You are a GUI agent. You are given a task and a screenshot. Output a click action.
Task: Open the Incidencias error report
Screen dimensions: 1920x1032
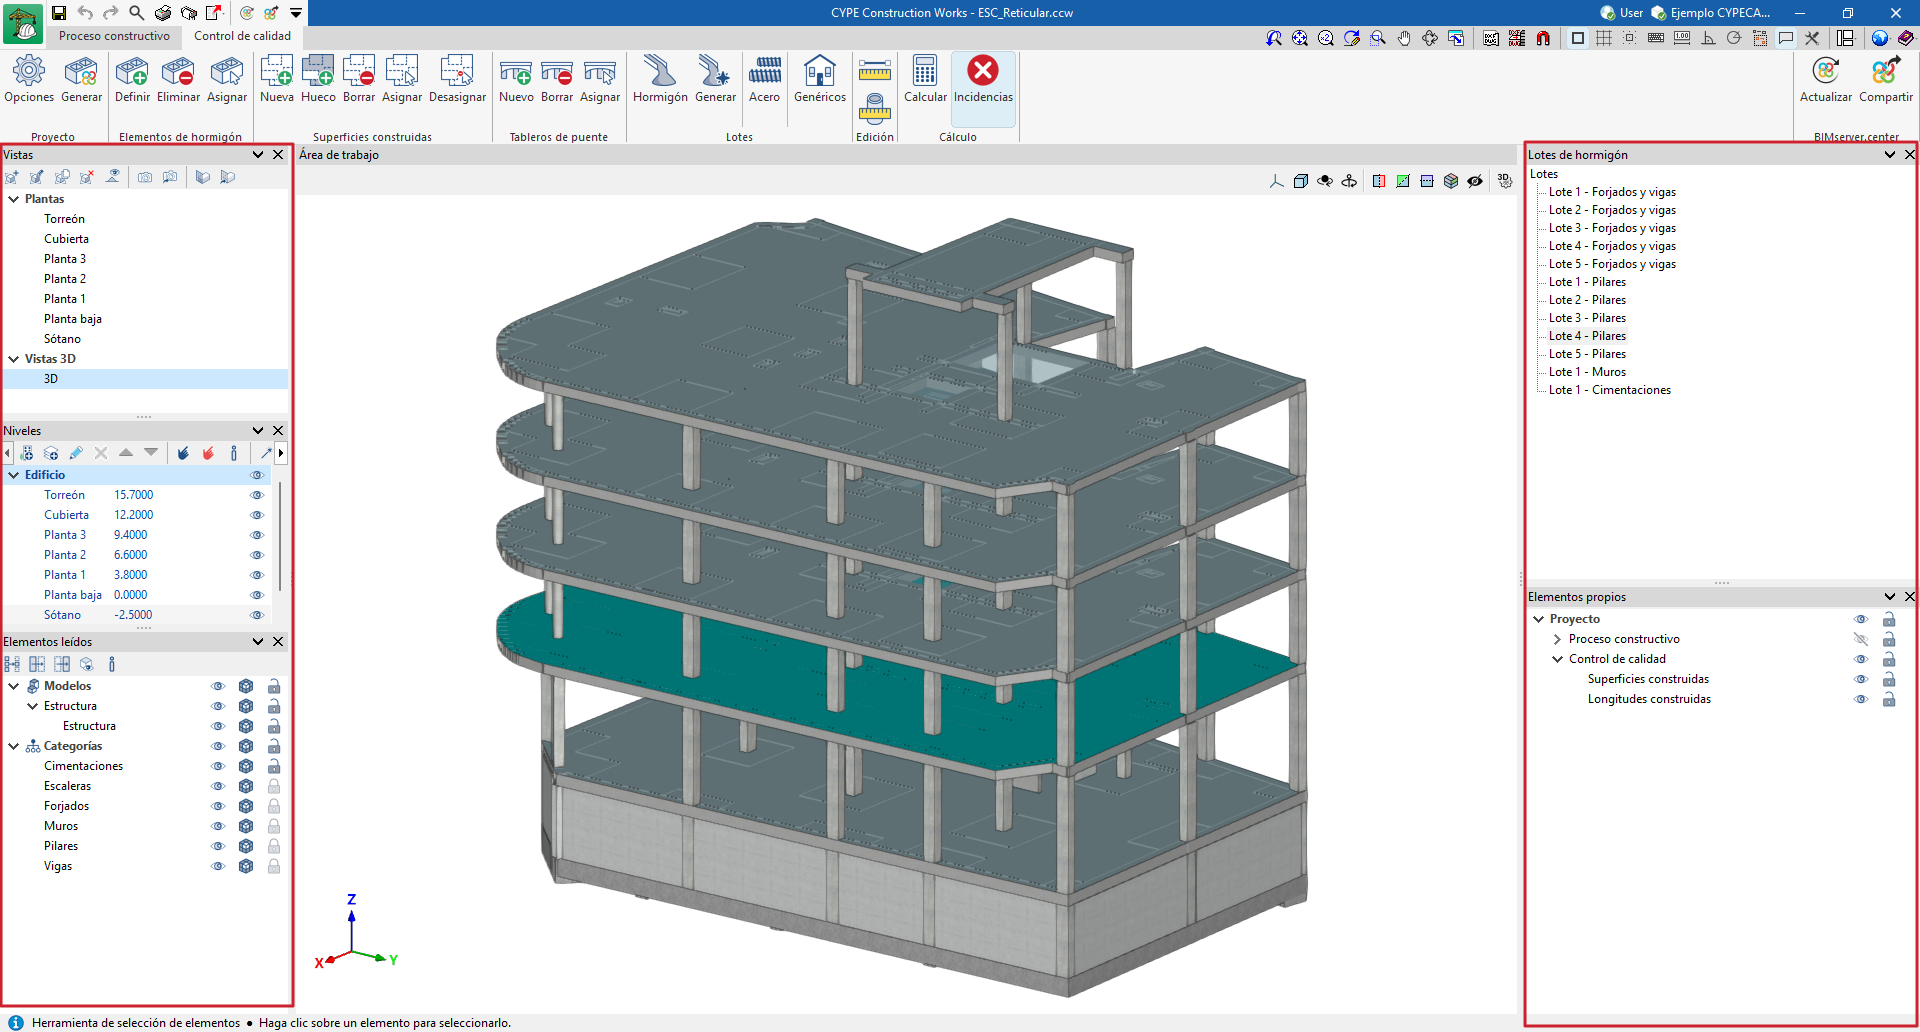[x=982, y=72]
